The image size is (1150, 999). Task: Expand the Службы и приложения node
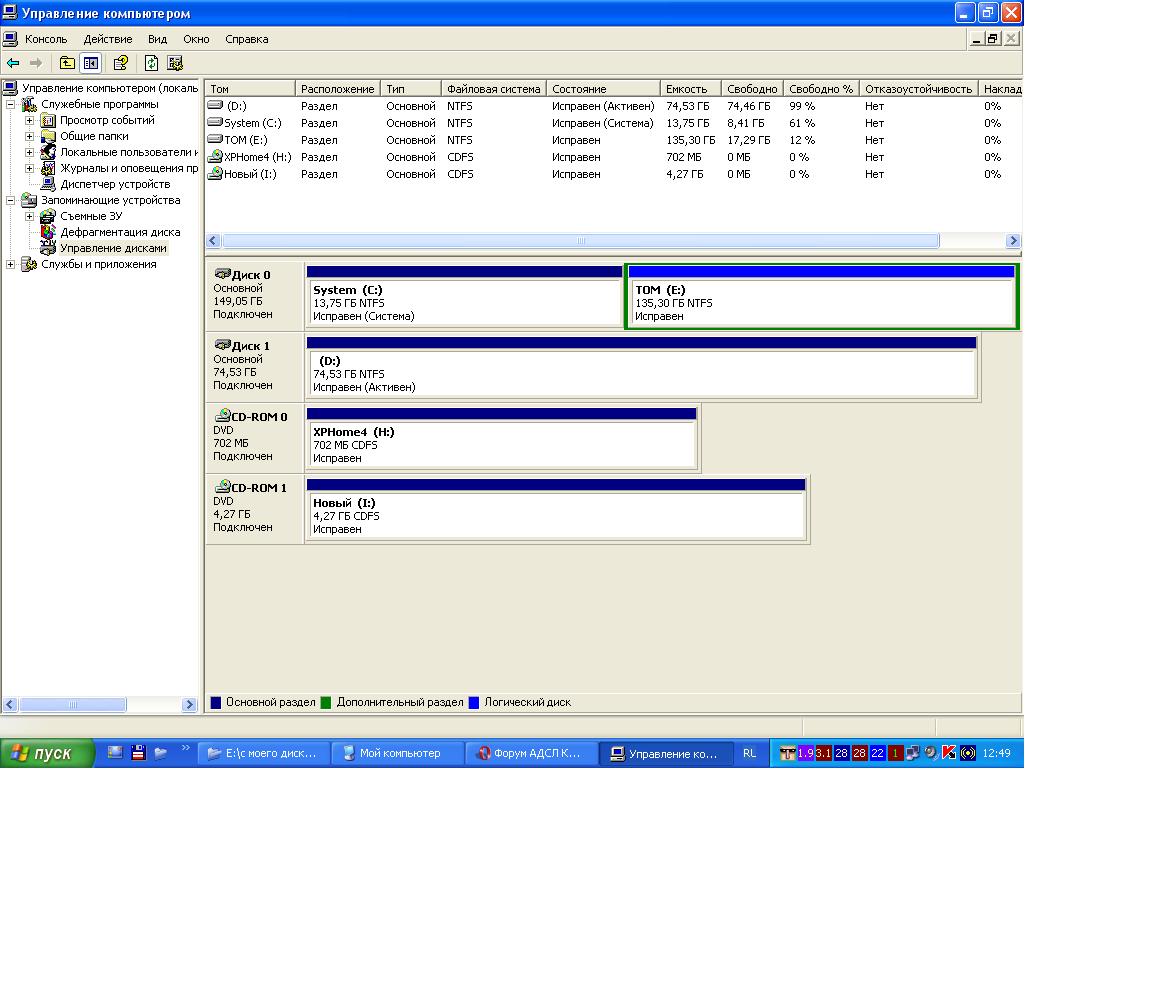pyautogui.click(x=11, y=264)
